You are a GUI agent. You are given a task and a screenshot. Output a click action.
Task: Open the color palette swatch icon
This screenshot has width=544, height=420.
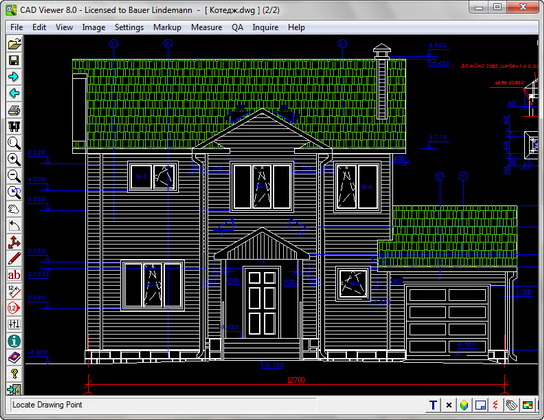pyautogui.click(x=527, y=405)
